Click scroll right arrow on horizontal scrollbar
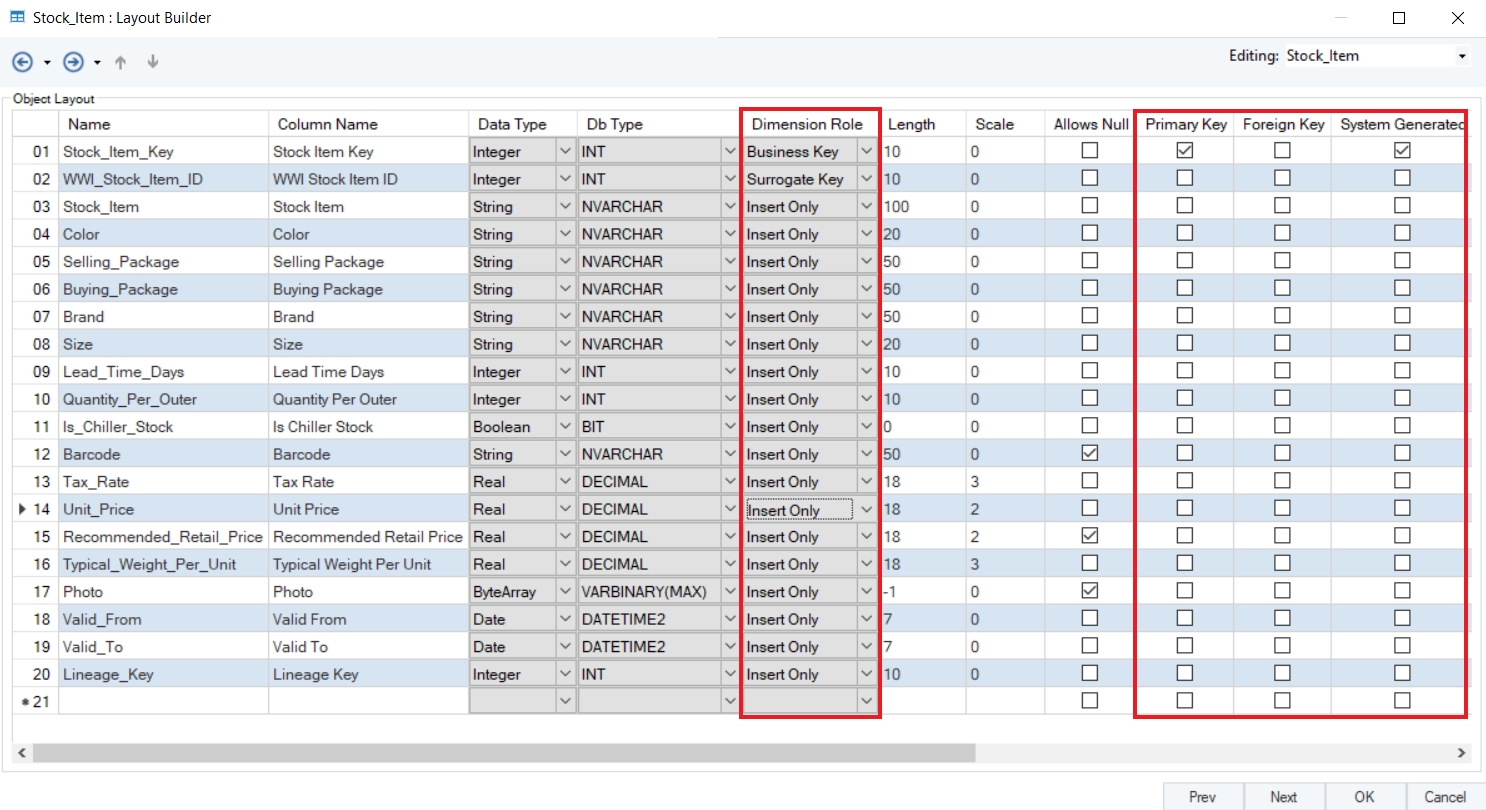Image resolution: width=1486 pixels, height=810 pixels. [x=1461, y=752]
